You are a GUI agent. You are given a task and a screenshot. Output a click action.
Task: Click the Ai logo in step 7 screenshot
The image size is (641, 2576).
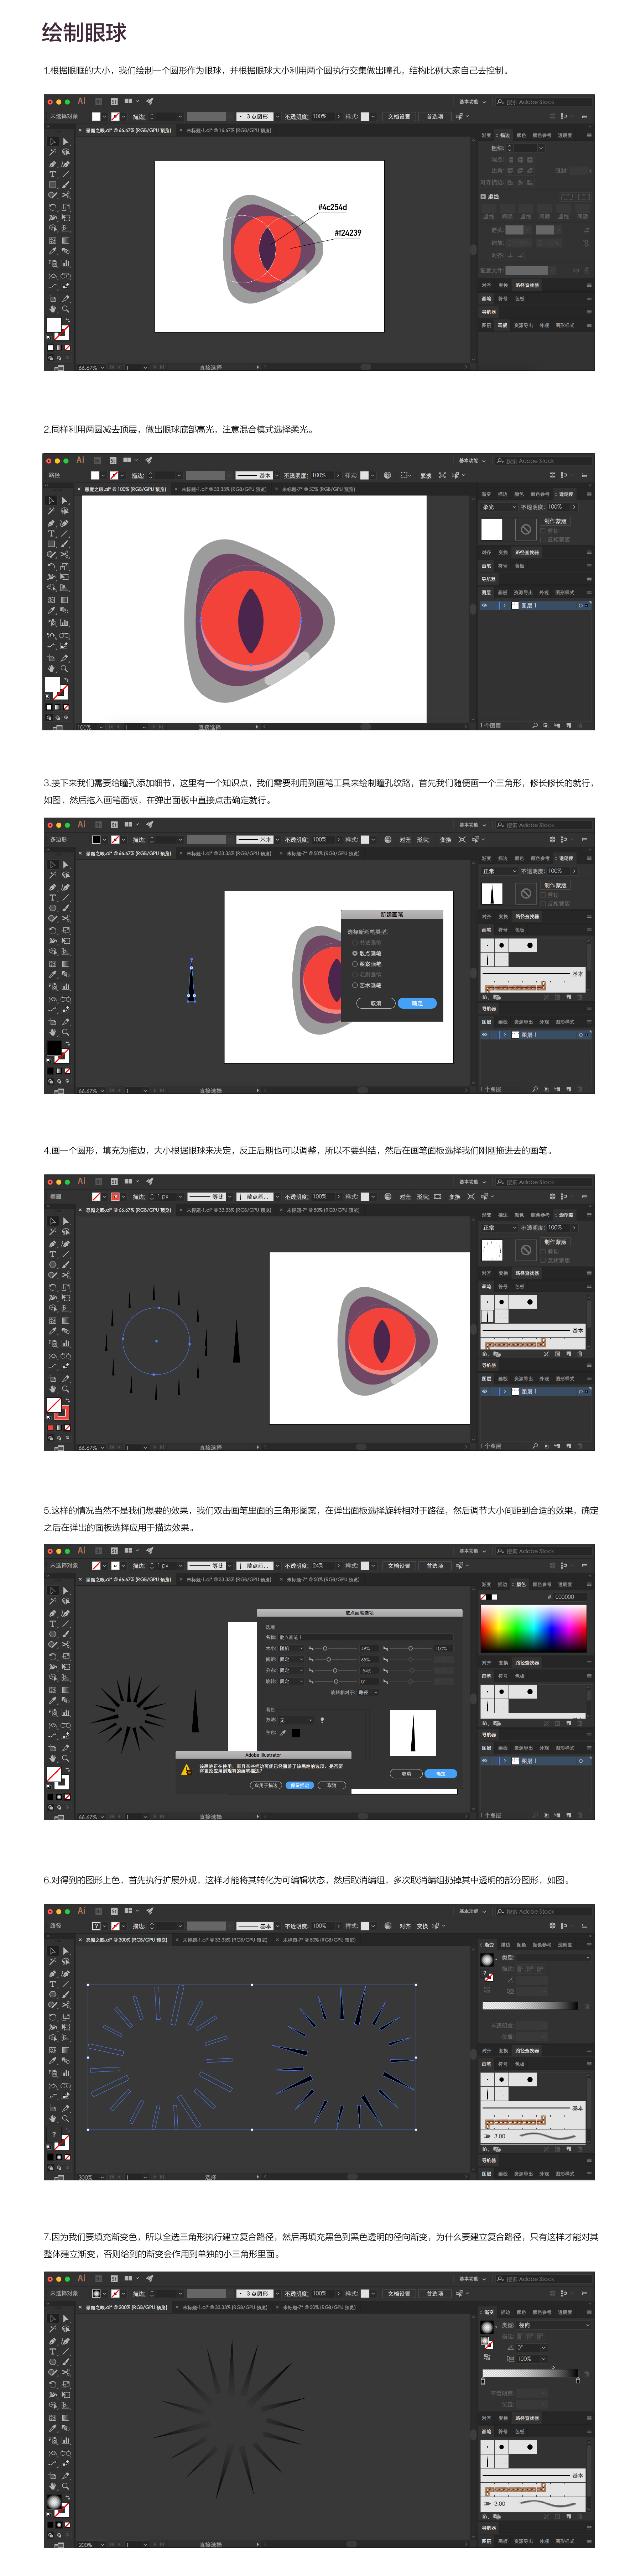(x=82, y=2278)
